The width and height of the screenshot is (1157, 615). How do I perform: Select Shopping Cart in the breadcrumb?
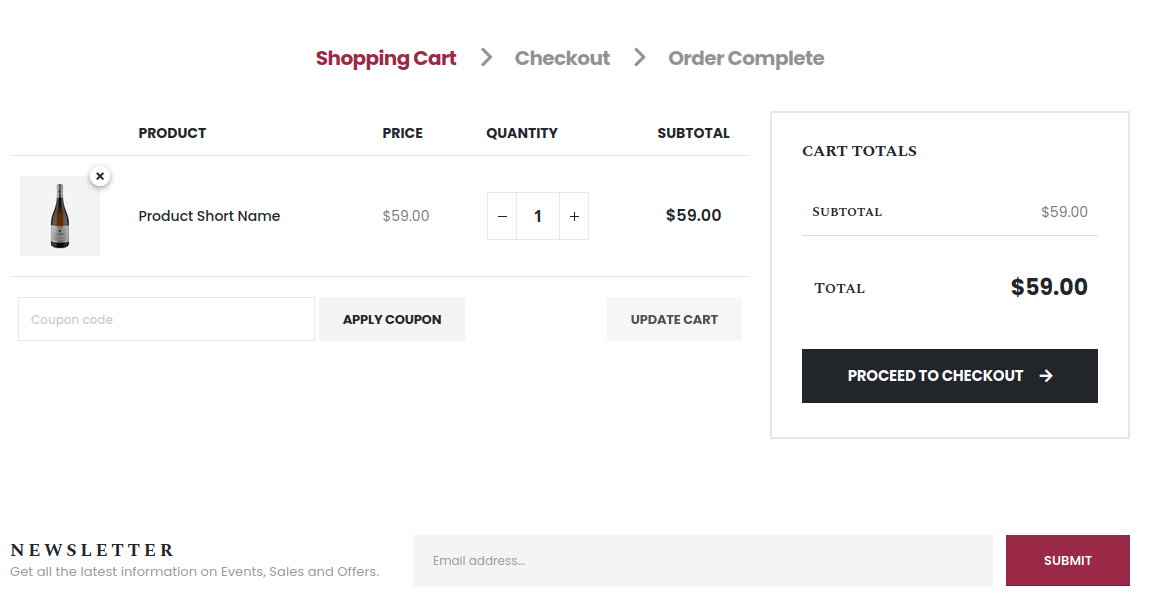click(386, 57)
